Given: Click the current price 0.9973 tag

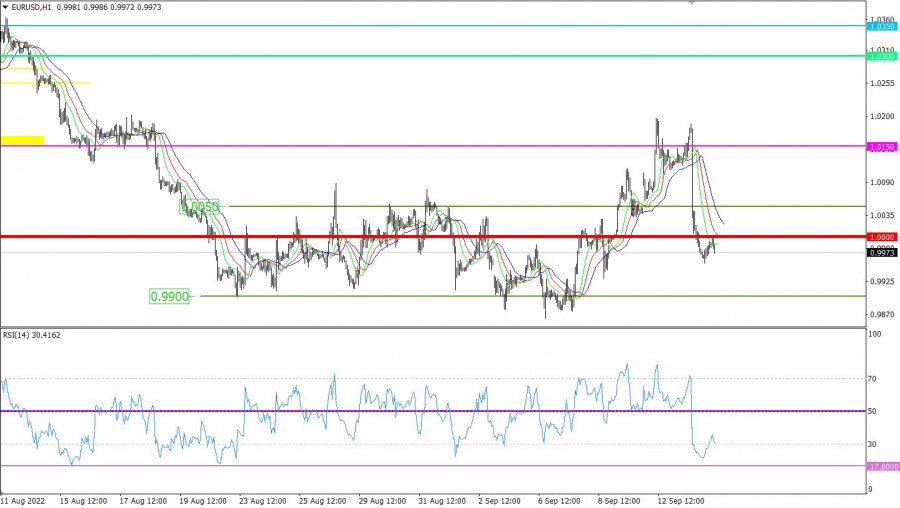Looking at the screenshot, I should click(881, 253).
